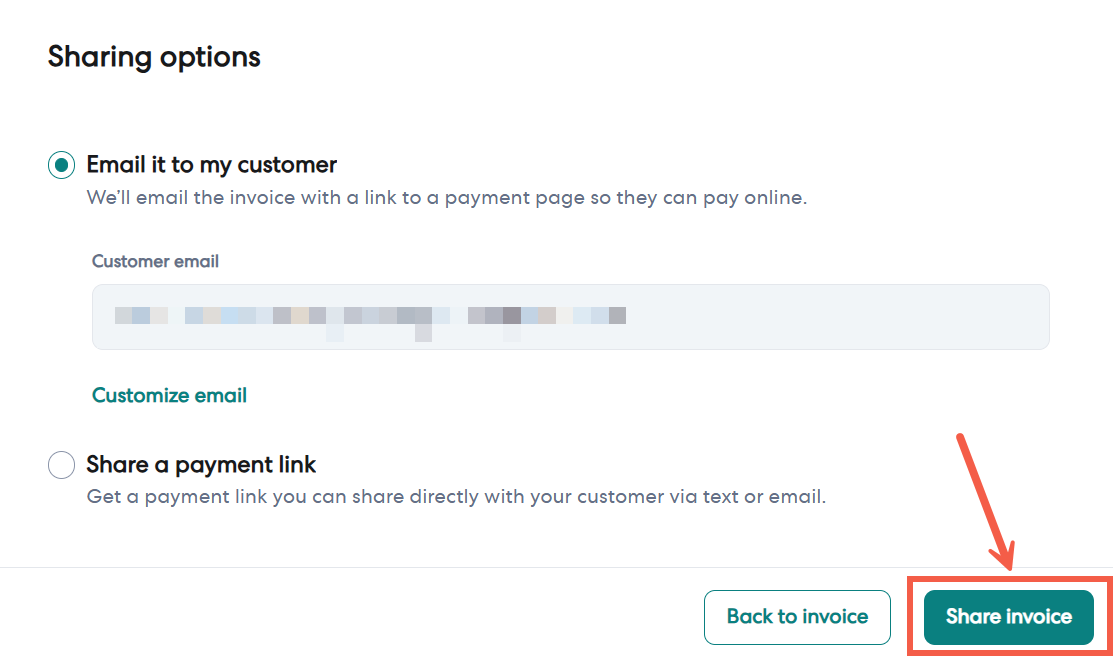
Task: Open the Customize email link
Action: click(169, 395)
